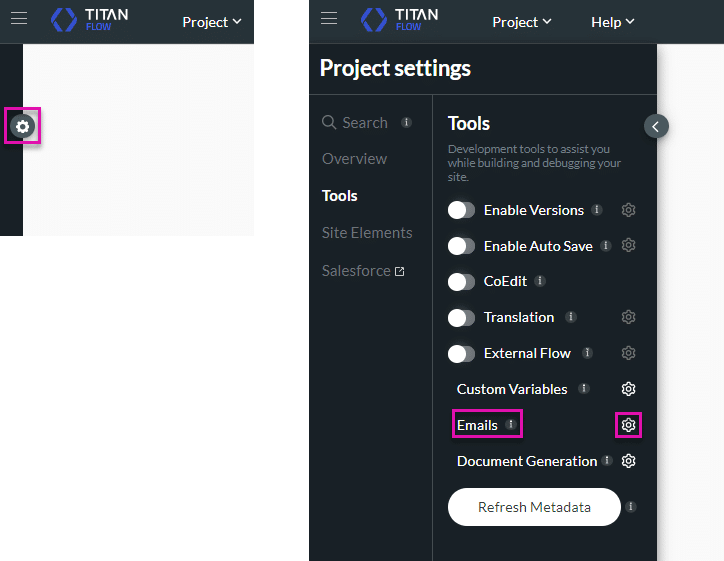Expand the Project dropdown in right header
The width and height of the screenshot is (724, 561).
pyautogui.click(x=522, y=22)
